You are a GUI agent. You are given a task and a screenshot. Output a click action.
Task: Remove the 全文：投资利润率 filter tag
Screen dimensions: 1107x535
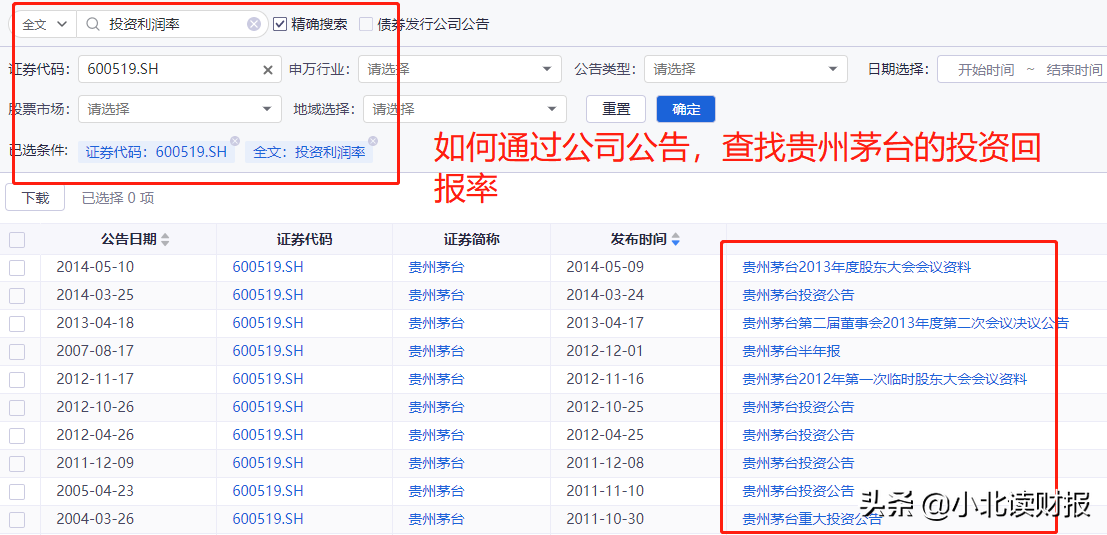(x=373, y=140)
